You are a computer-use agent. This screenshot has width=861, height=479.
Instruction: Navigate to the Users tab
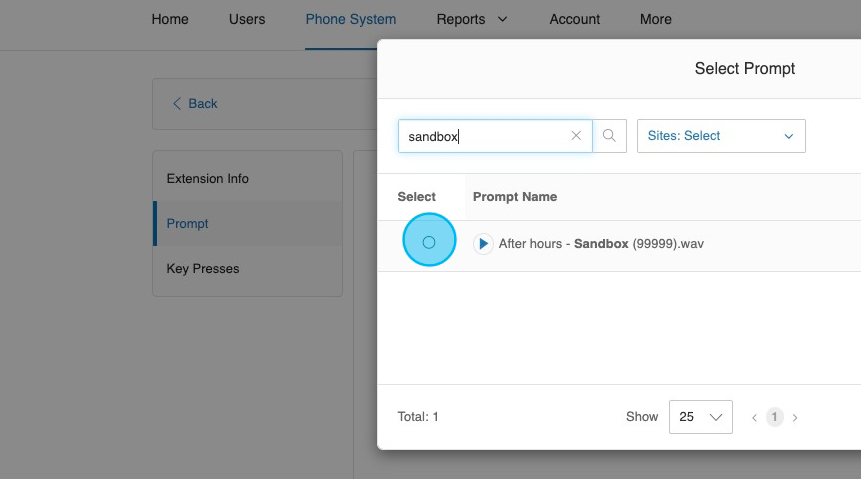(x=247, y=19)
